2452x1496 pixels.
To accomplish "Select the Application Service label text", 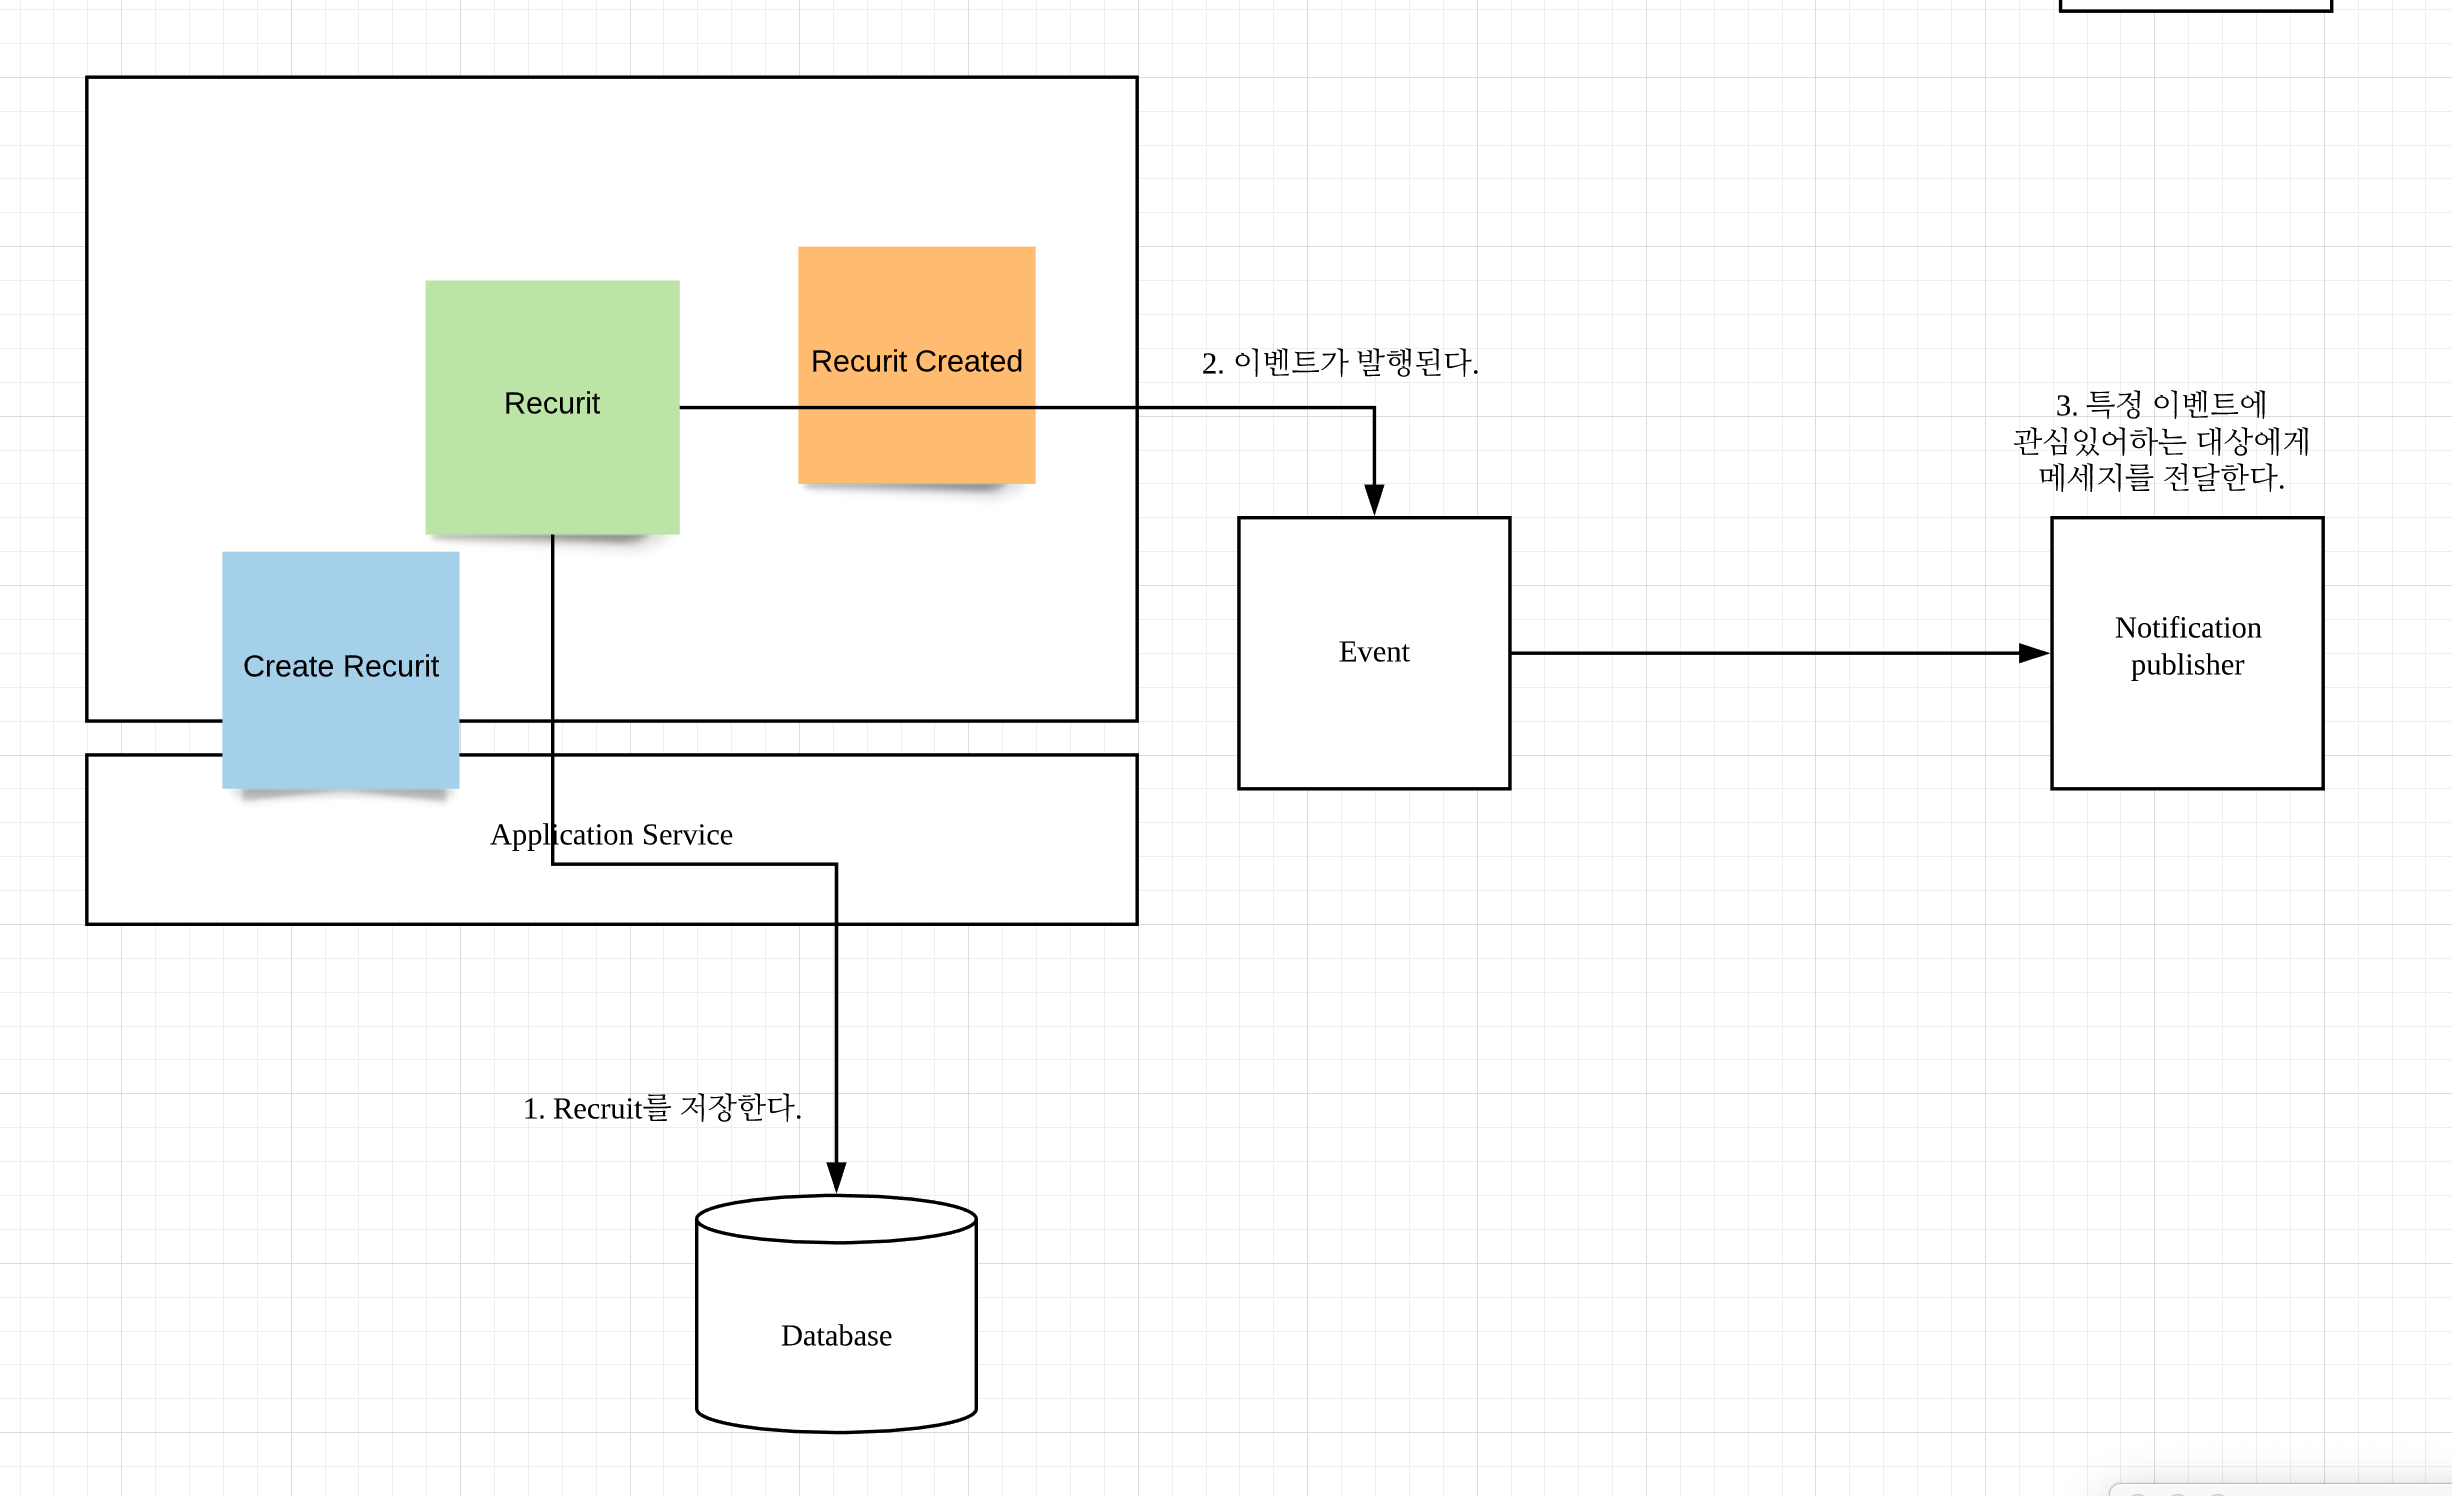I will pos(640,835).
